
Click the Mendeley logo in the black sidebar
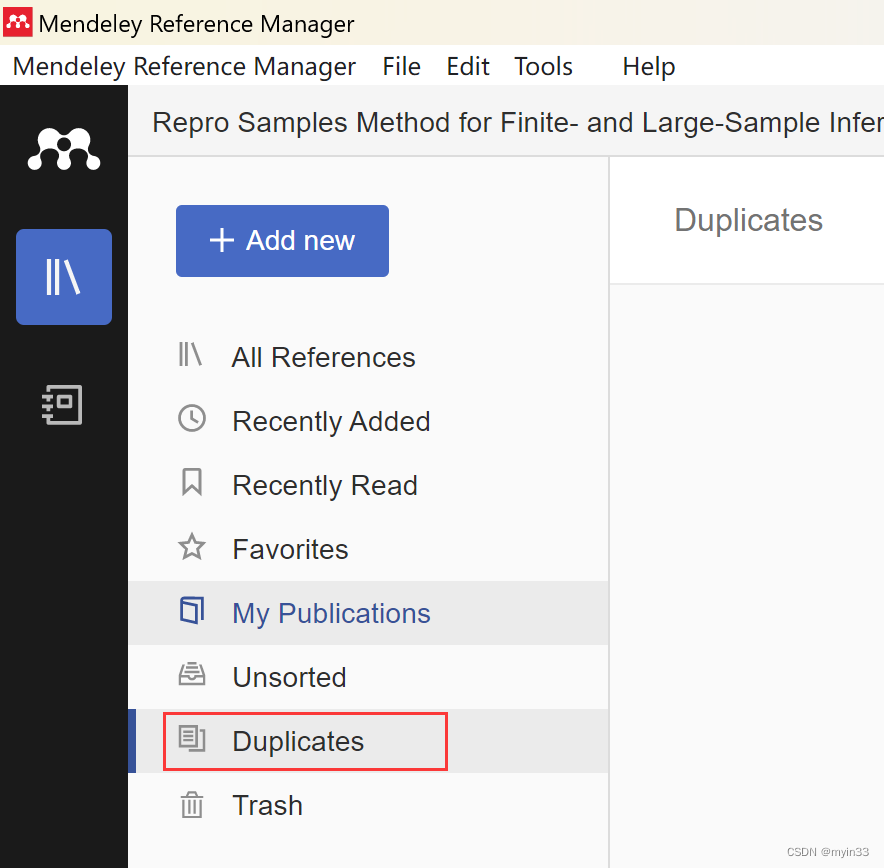(64, 149)
